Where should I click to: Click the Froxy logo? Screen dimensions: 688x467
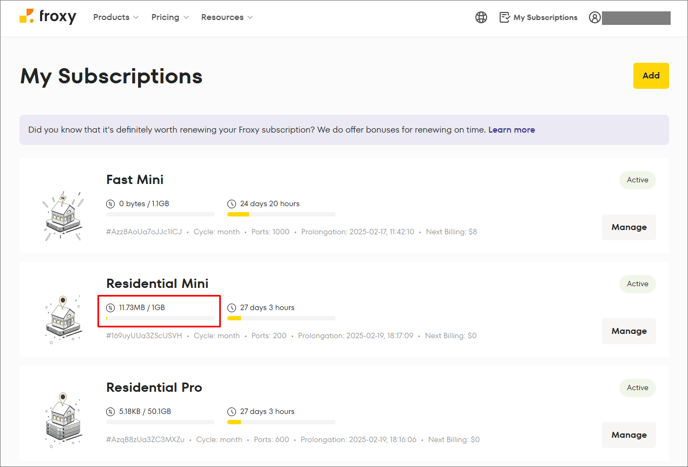coord(47,17)
